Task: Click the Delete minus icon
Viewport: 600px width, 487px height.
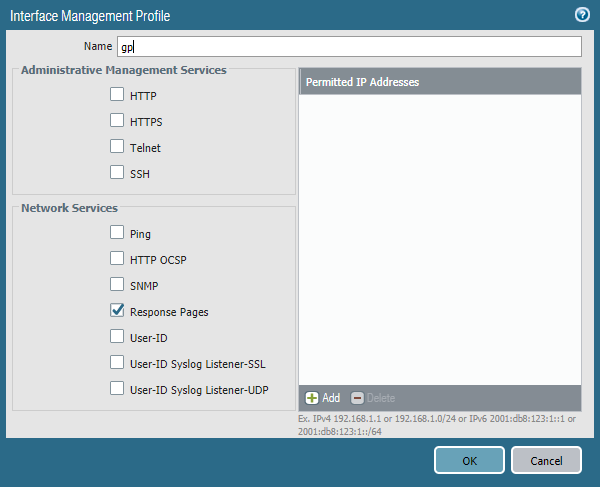Action: point(359,398)
